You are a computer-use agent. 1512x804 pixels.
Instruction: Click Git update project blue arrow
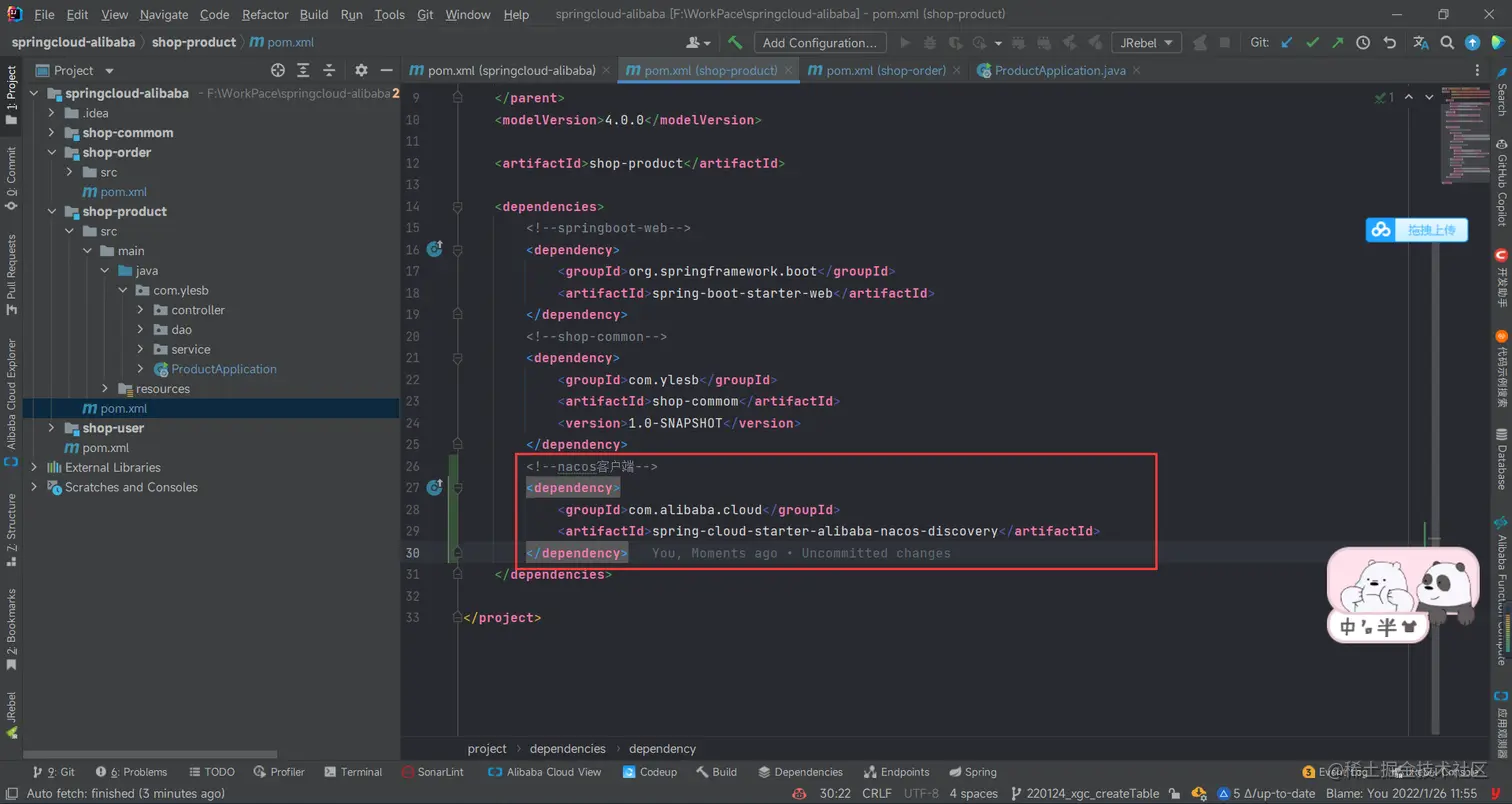pyautogui.click(x=1287, y=43)
